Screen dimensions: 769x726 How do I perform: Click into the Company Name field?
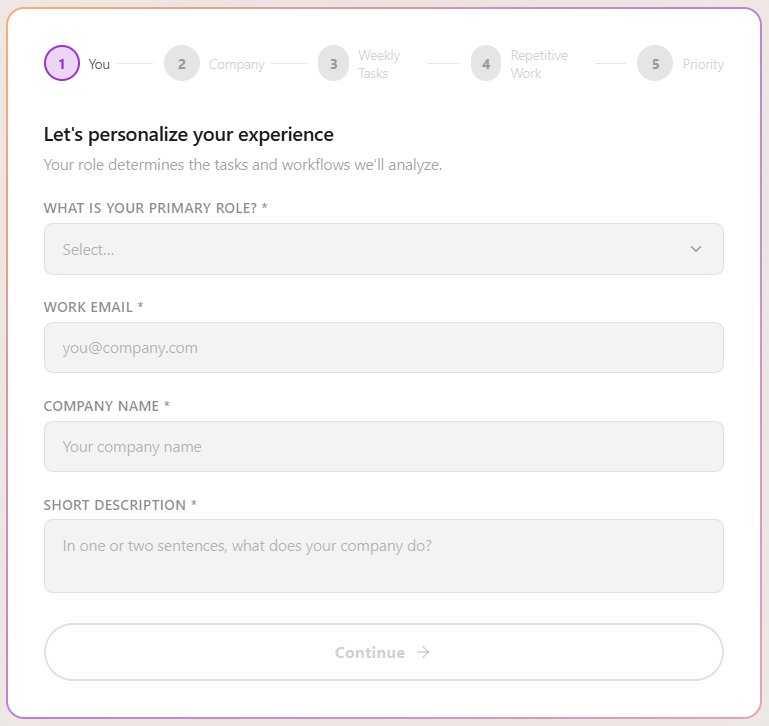pos(383,446)
